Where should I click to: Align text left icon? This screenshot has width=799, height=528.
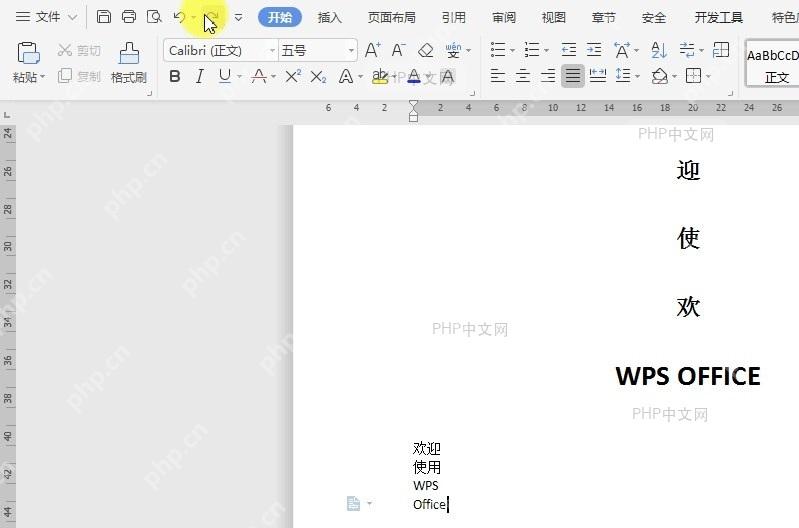click(497, 76)
